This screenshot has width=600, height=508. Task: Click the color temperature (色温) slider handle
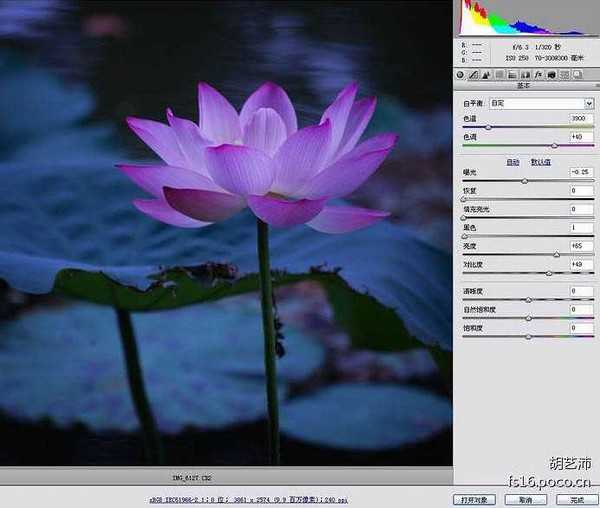[488, 128]
